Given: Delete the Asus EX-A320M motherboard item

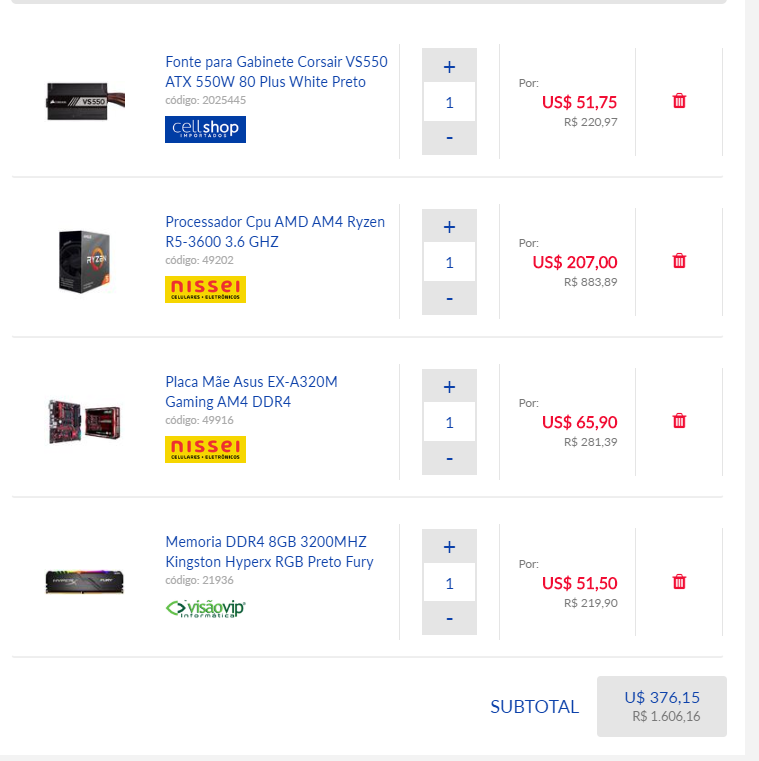Looking at the screenshot, I should tap(679, 421).
